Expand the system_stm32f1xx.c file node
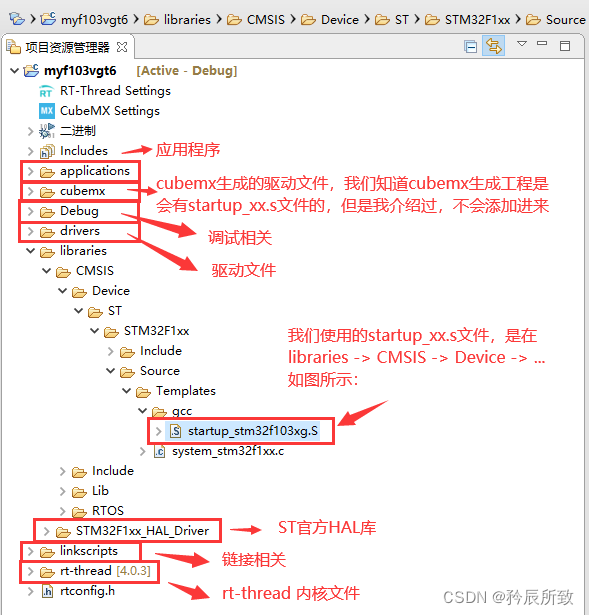Viewport: 589px width, 615px height. pyautogui.click(x=142, y=451)
